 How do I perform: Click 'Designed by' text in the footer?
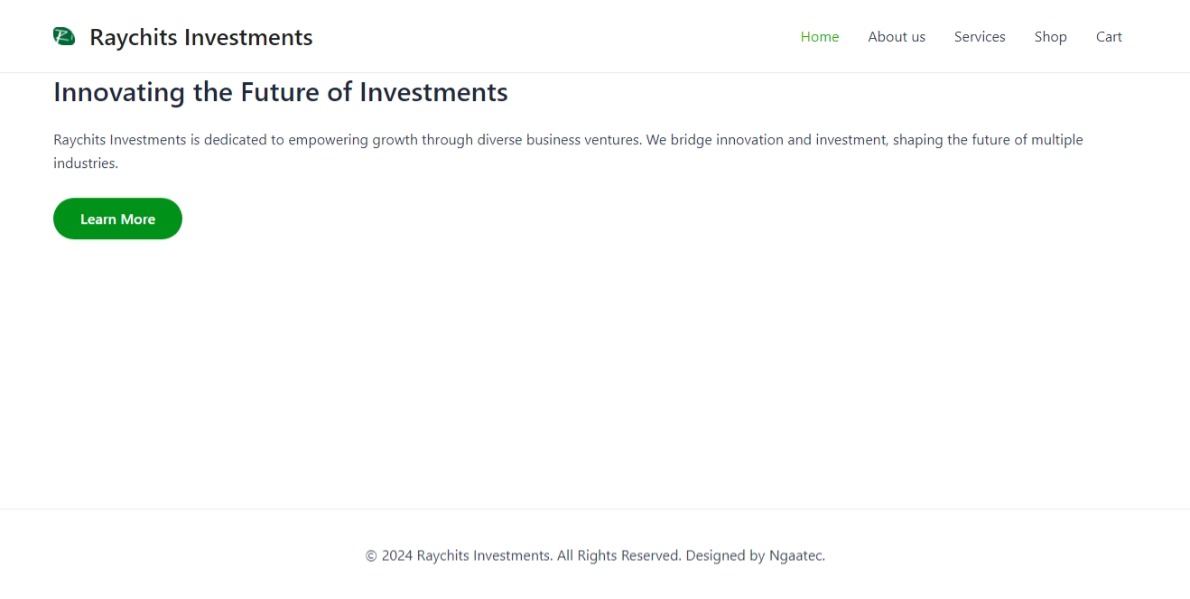click(725, 556)
